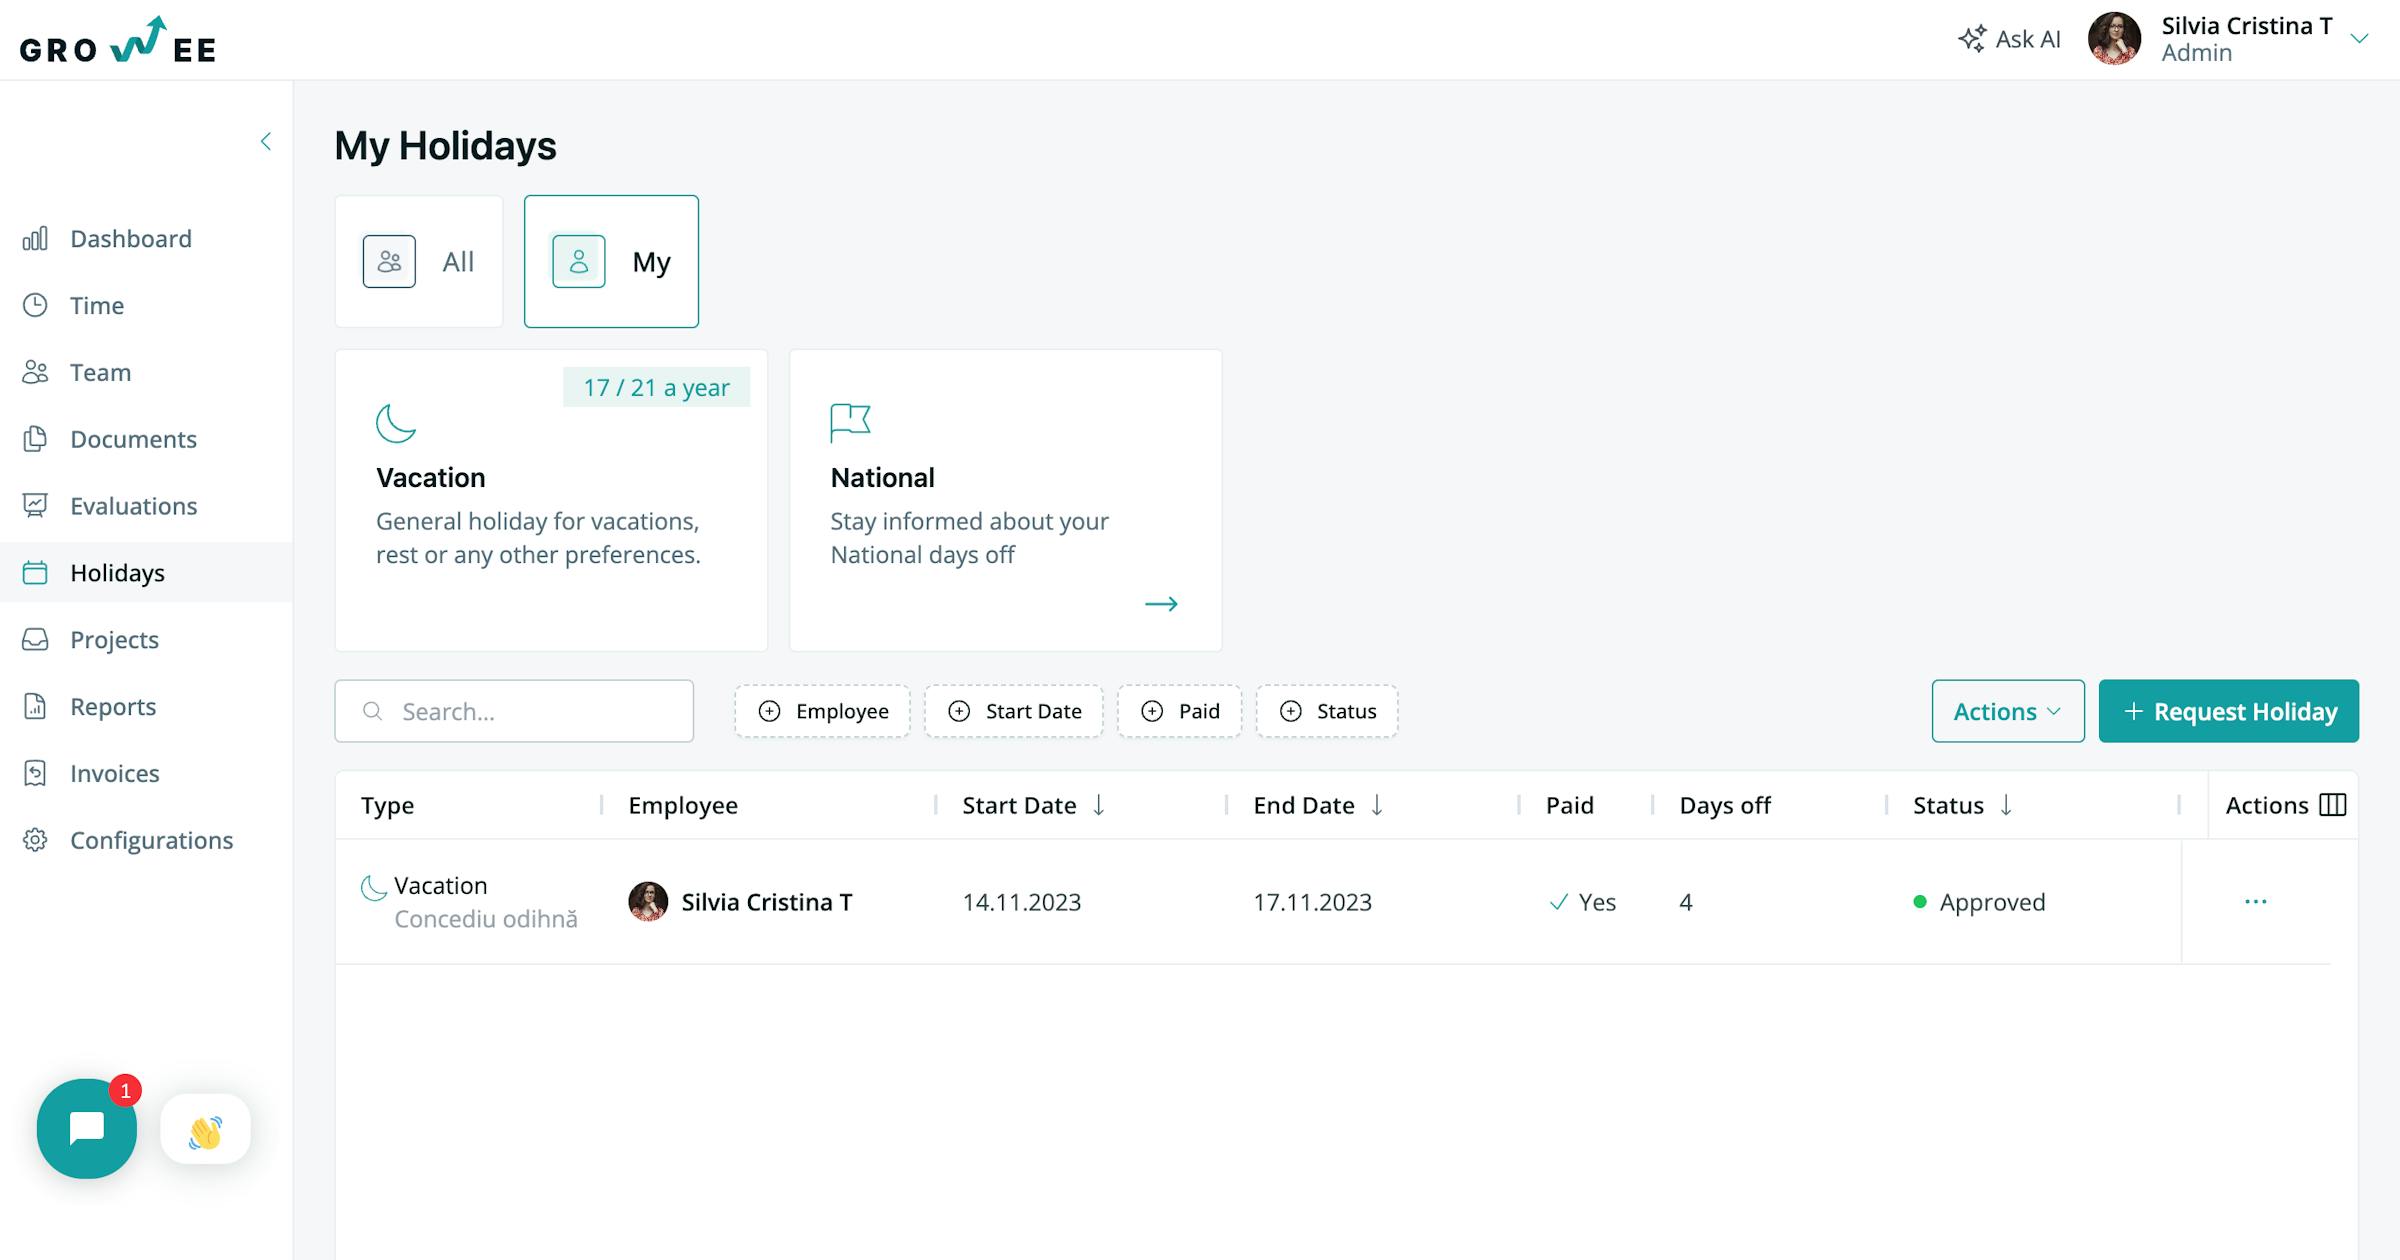Image resolution: width=2400 pixels, height=1260 pixels.
Task: Click the person icon in My tab
Action: [x=579, y=261]
